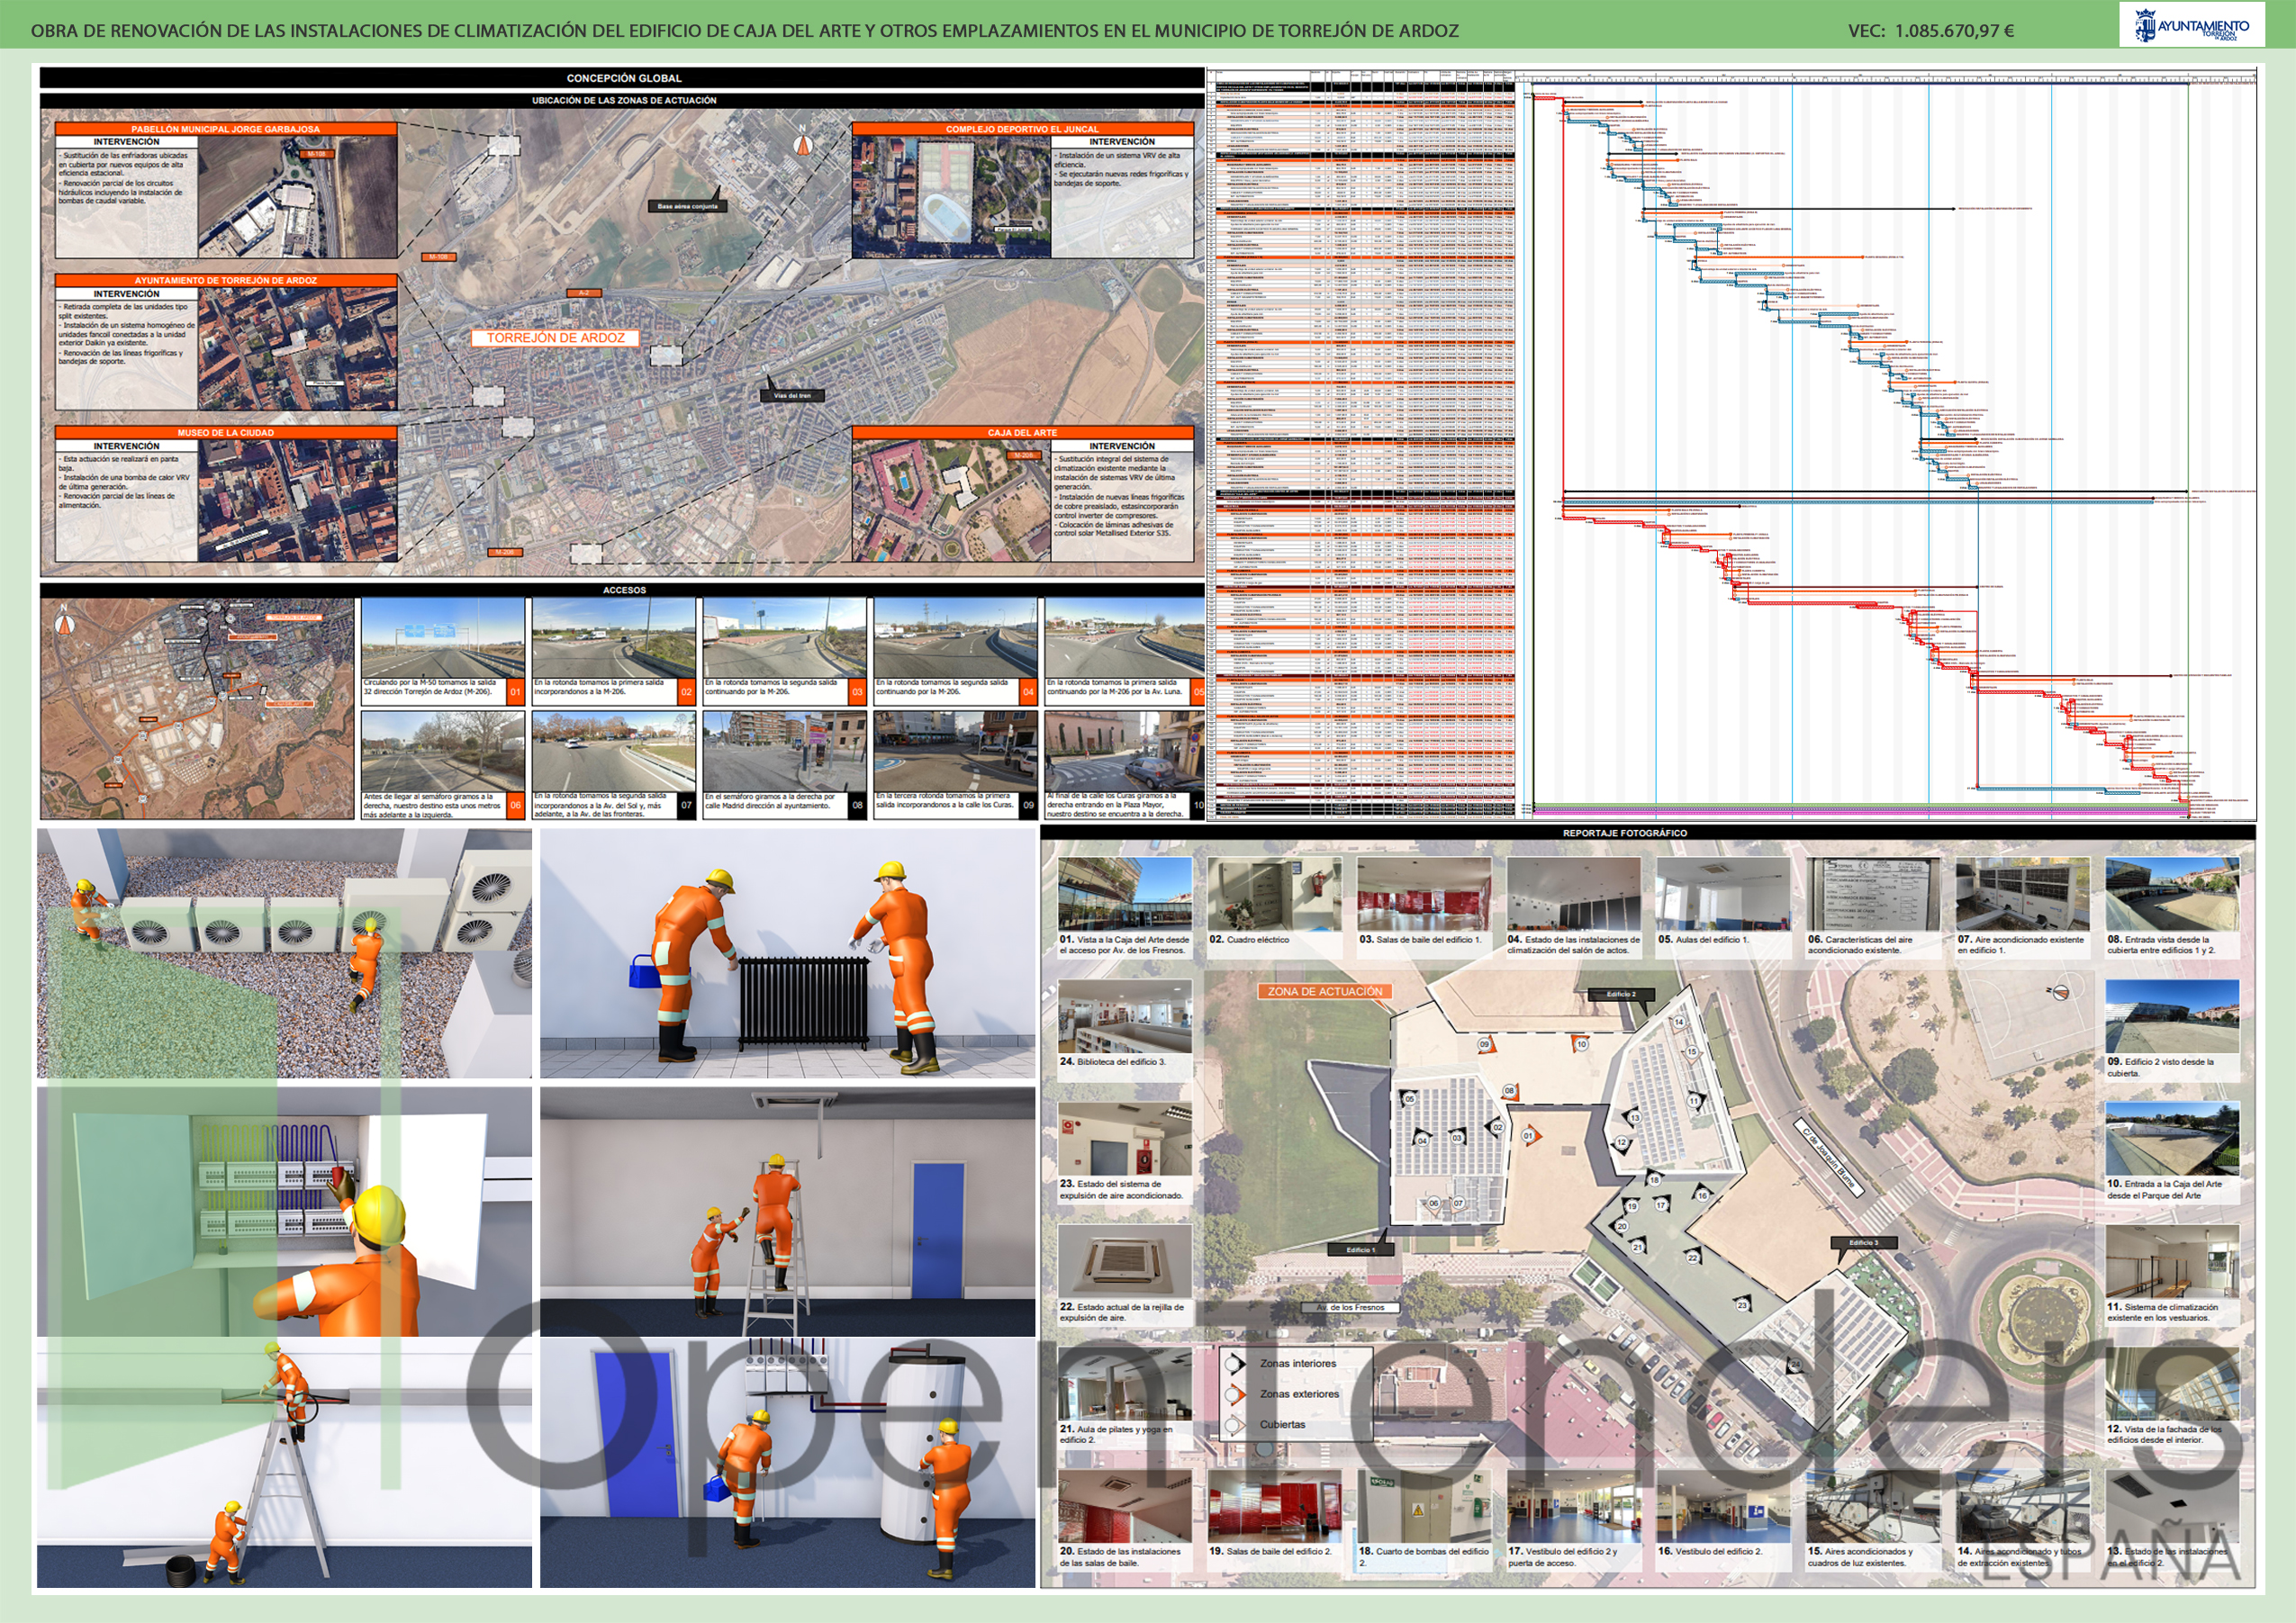Click the Zonas exteriores orange legend icon
This screenshot has width=2296, height=1623.
tap(1235, 1394)
